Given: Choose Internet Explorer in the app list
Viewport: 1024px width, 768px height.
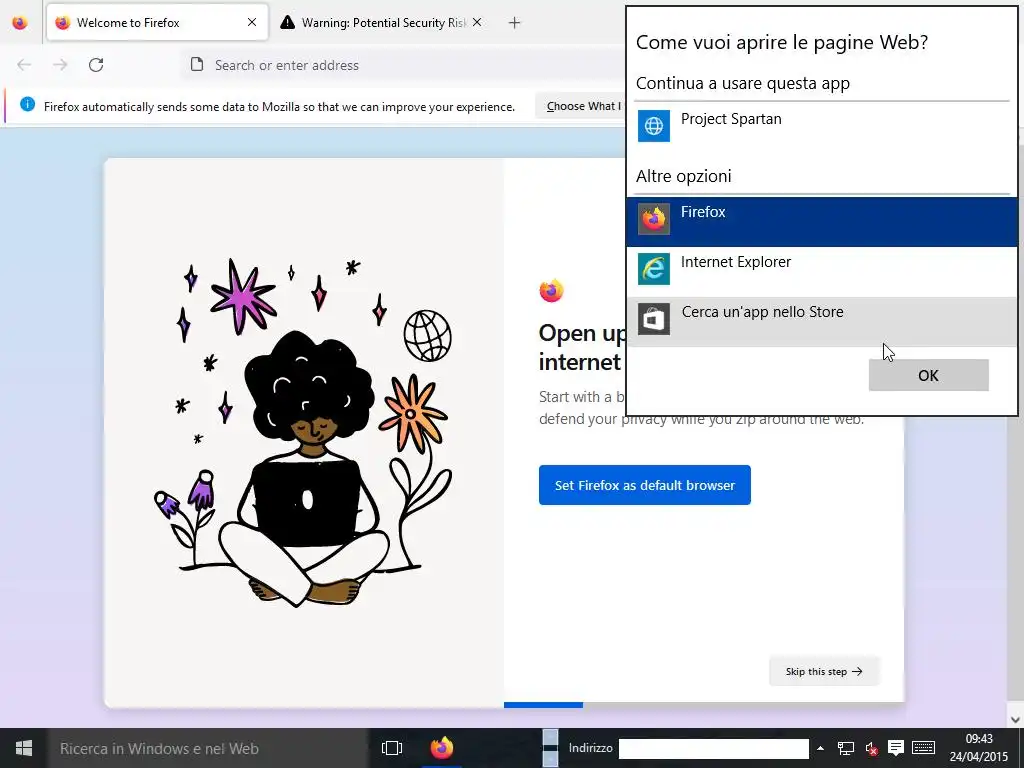Looking at the screenshot, I should coord(822,271).
